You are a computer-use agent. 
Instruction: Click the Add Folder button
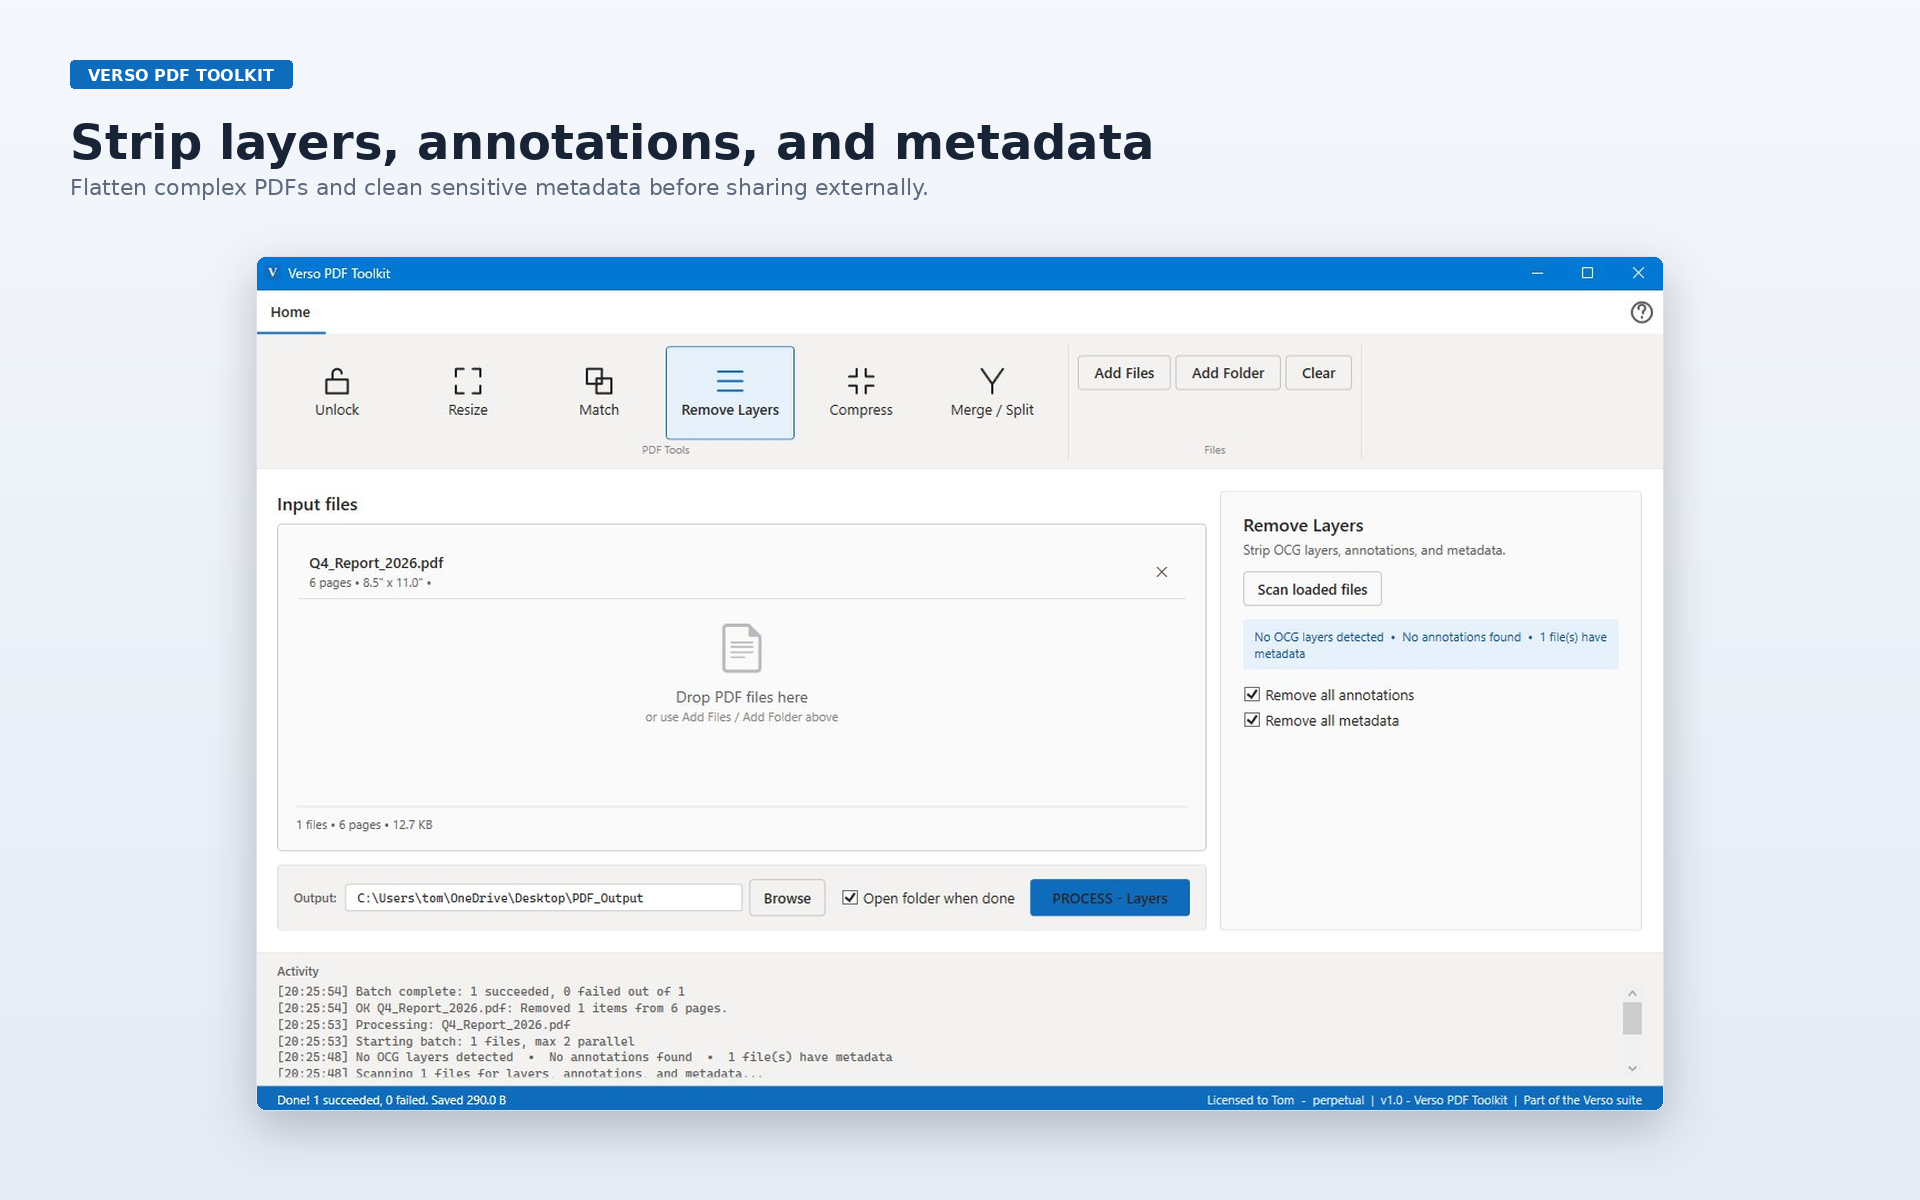click(1228, 373)
